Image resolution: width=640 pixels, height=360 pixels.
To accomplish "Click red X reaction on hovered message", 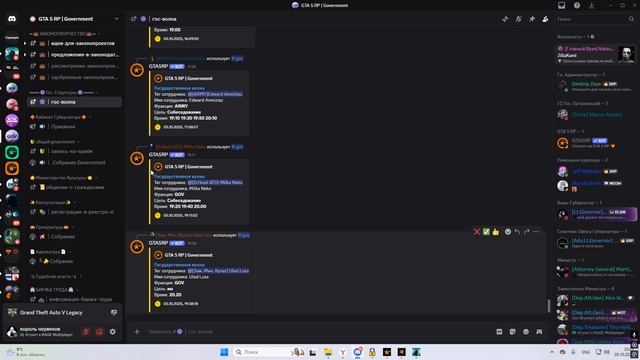I will 477,232.
